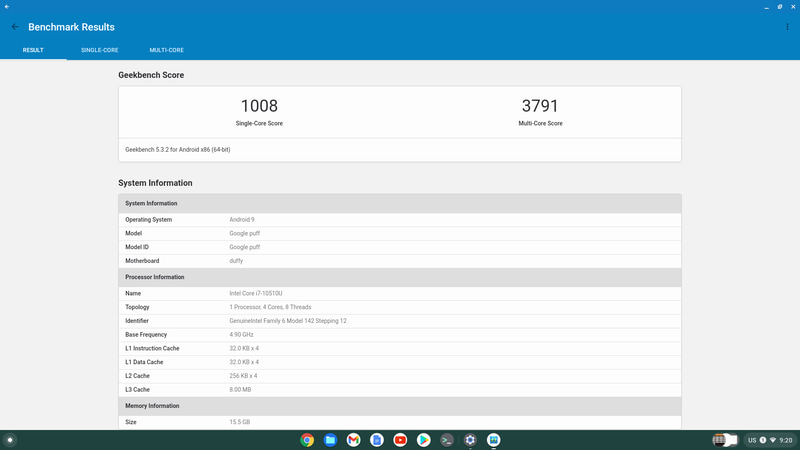The image size is (800, 450).
Task: Click the Memory Information section header
Action: 399,406
